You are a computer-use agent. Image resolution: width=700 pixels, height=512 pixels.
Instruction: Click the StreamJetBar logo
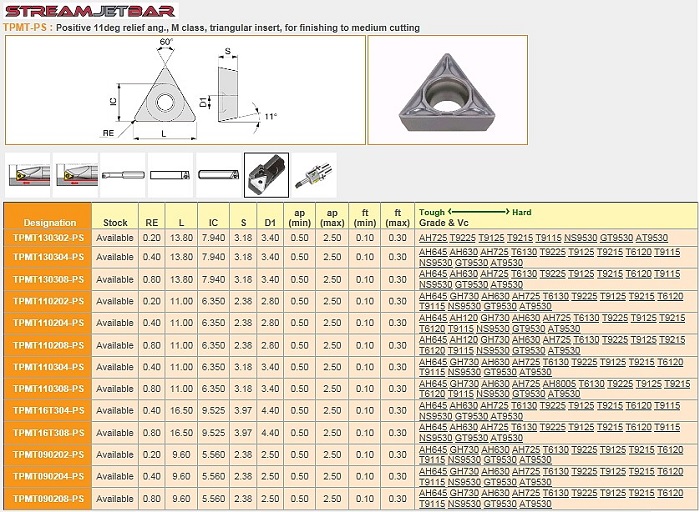pos(89,11)
